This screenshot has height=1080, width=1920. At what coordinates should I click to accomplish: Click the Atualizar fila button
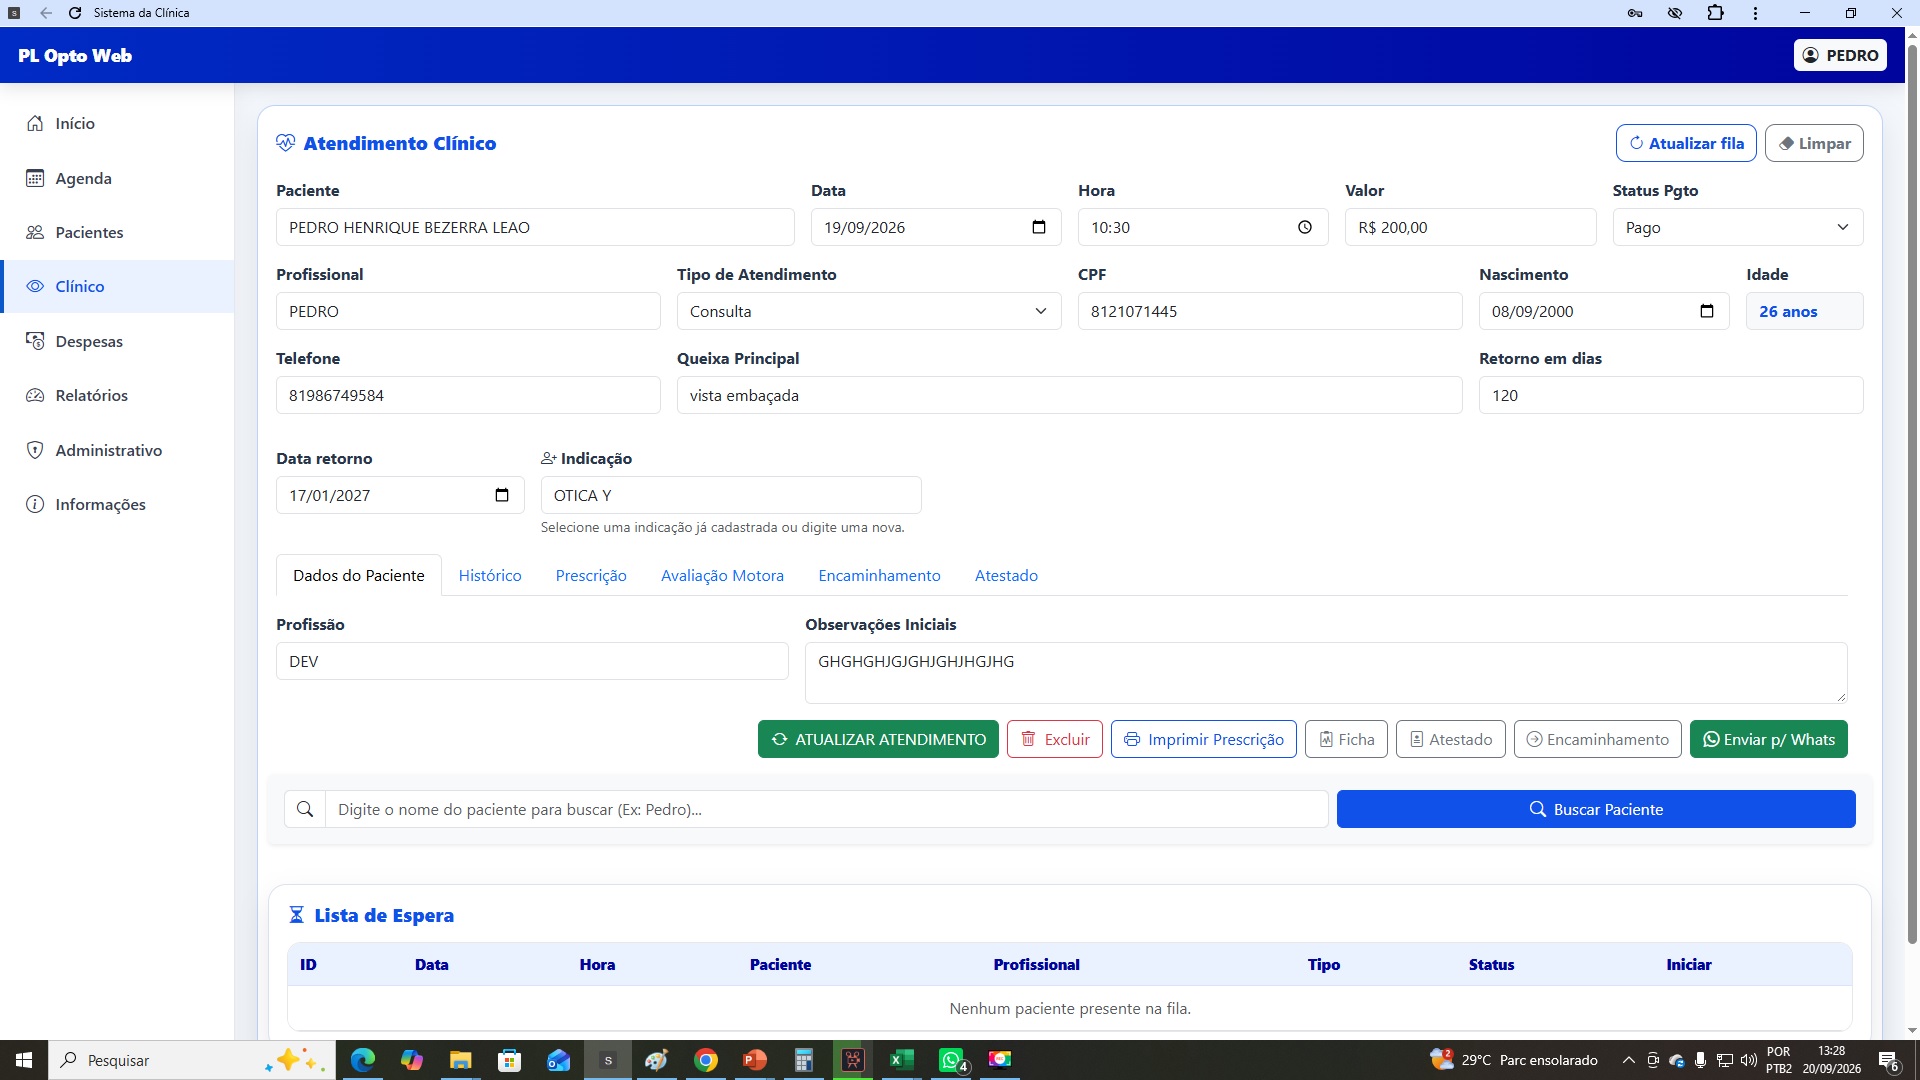pyautogui.click(x=1686, y=143)
